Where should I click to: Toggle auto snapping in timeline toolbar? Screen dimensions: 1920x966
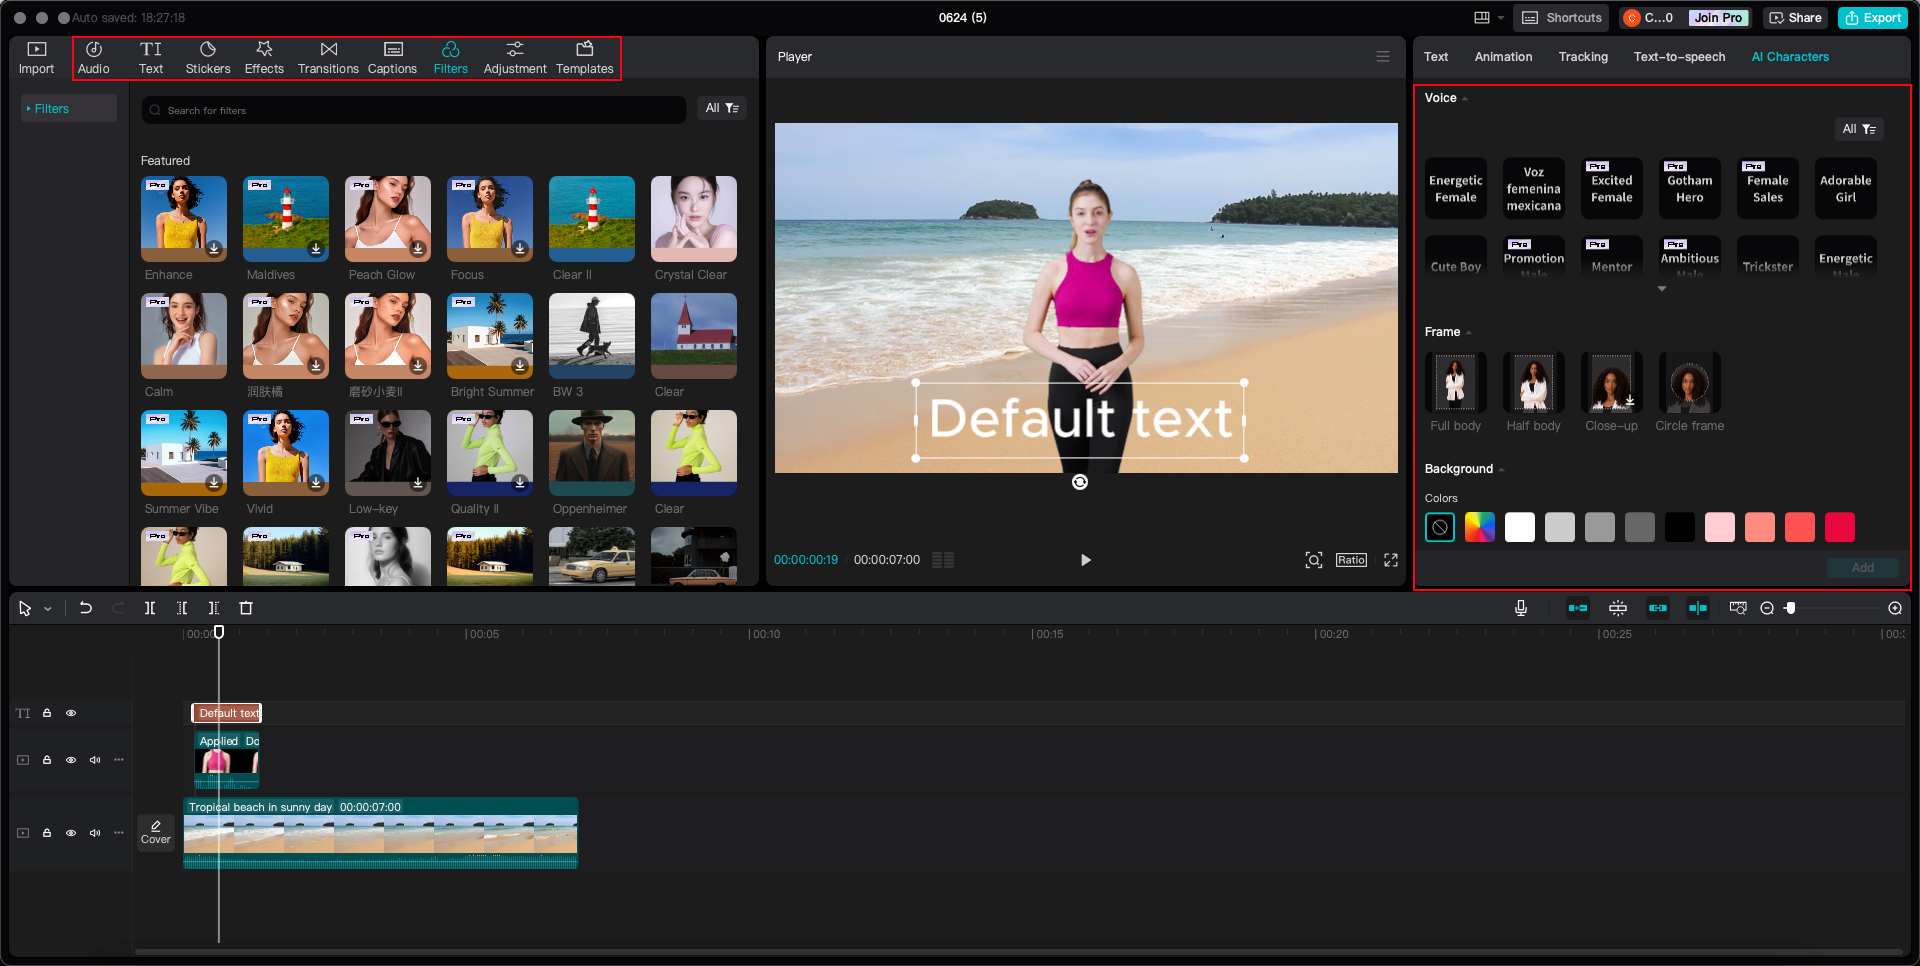click(x=1618, y=608)
